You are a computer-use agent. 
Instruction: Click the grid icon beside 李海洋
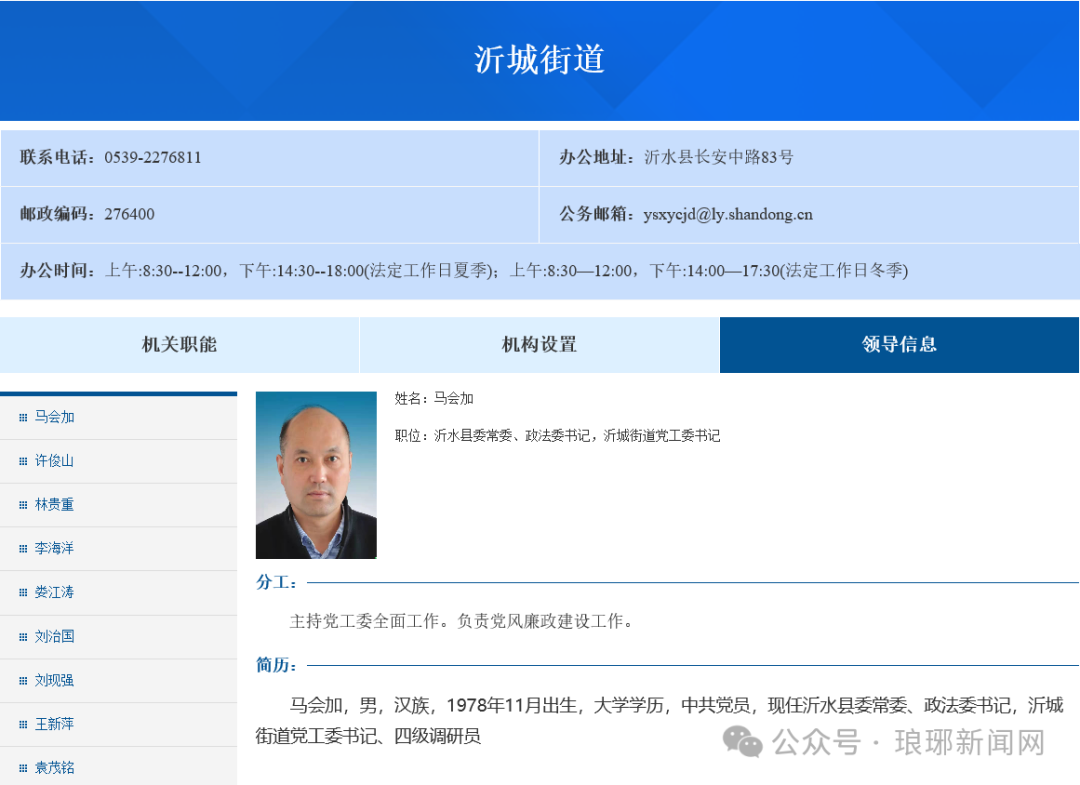[x=23, y=549]
